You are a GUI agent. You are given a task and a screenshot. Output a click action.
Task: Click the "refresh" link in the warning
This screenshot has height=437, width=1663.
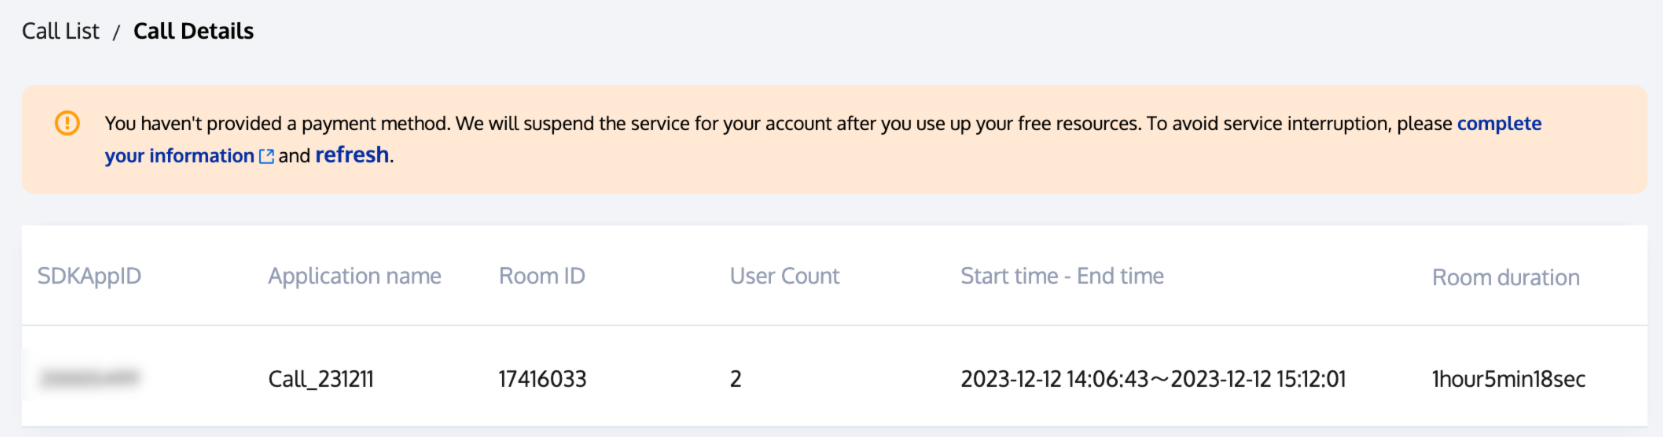pyautogui.click(x=352, y=155)
